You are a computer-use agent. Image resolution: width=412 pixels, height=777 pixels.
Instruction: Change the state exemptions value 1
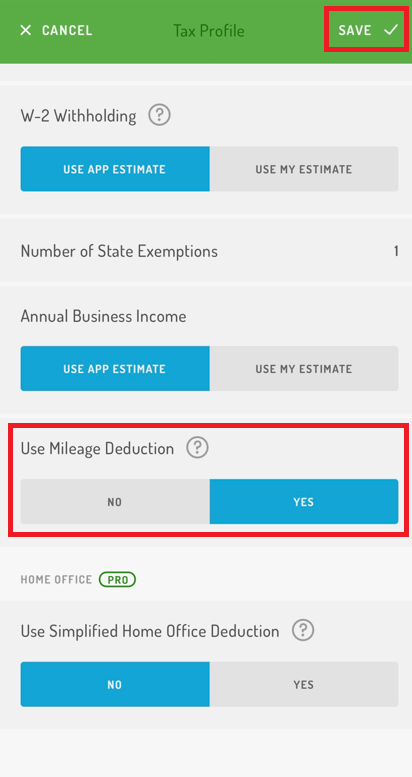396,251
